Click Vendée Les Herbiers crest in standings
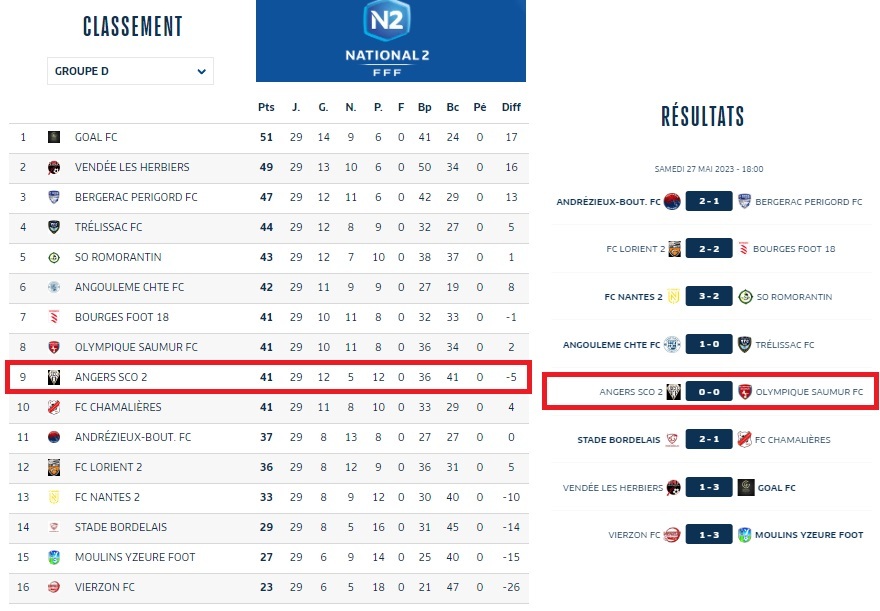 [54, 167]
